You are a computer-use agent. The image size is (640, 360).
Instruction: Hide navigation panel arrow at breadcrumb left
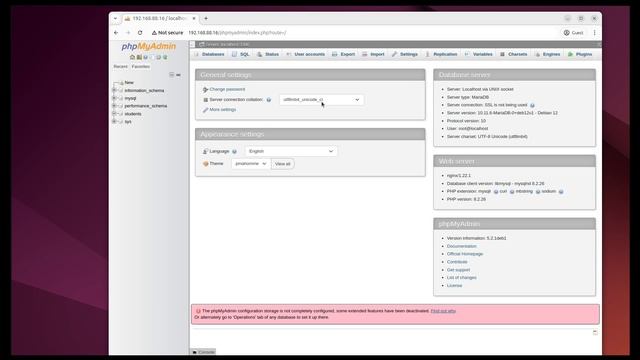pyautogui.click(x=192, y=44)
